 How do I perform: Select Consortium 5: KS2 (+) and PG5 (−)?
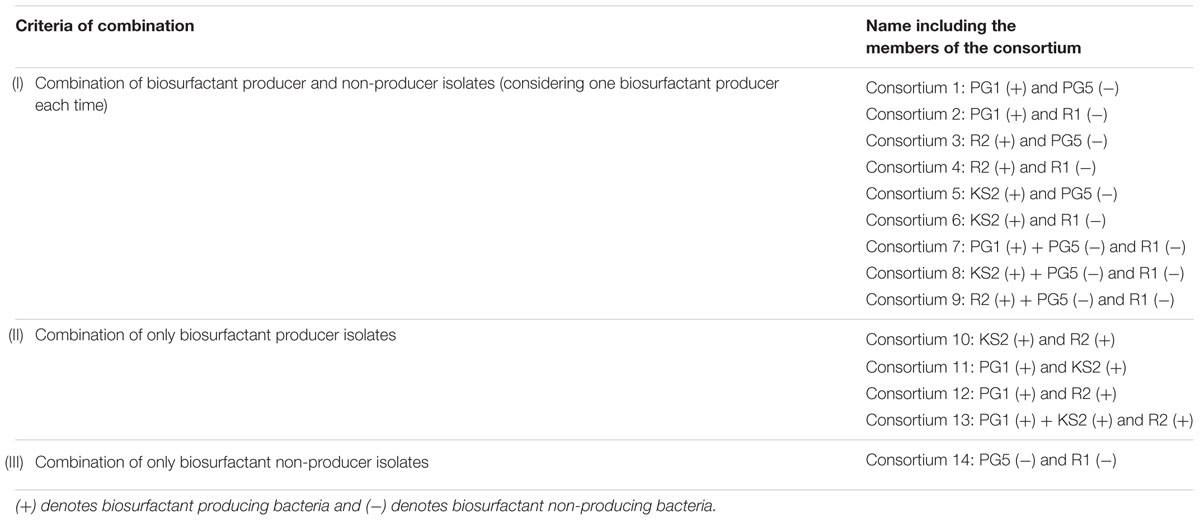[989, 195]
